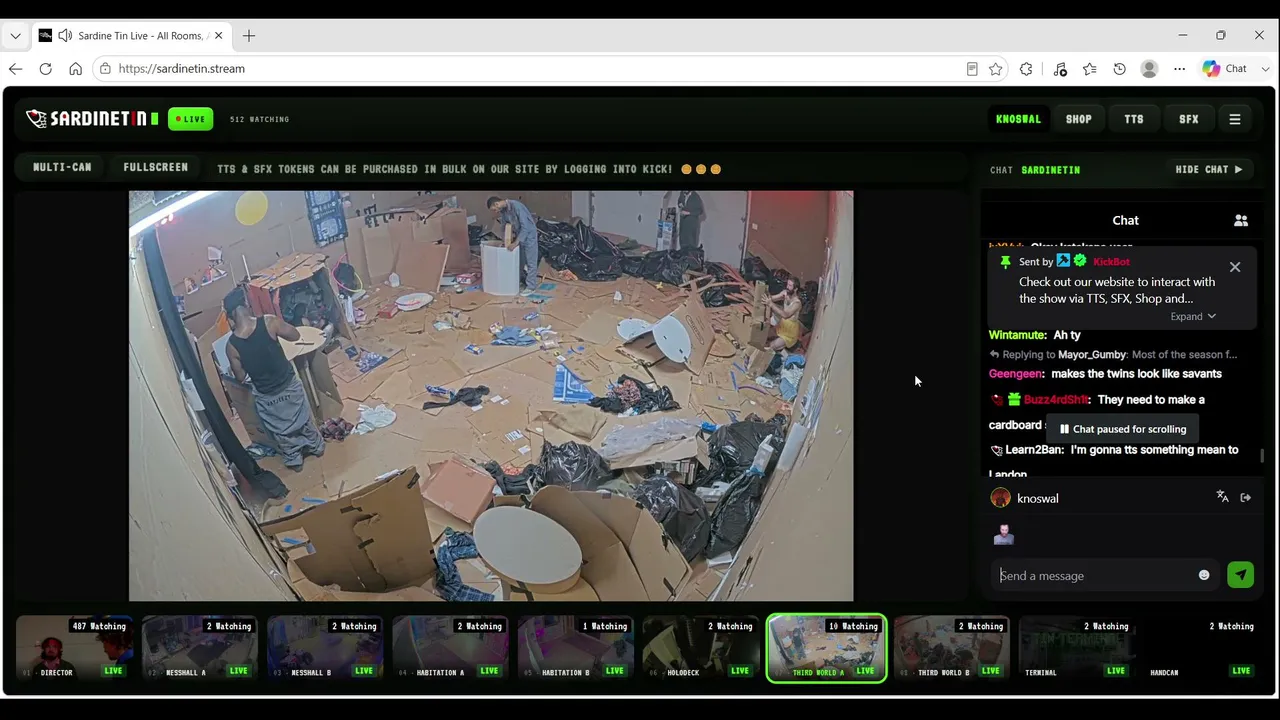Open the KNOSWAL account menu
The width and height of the screenshot is (1280, 720).
(x=1018, y=119)
